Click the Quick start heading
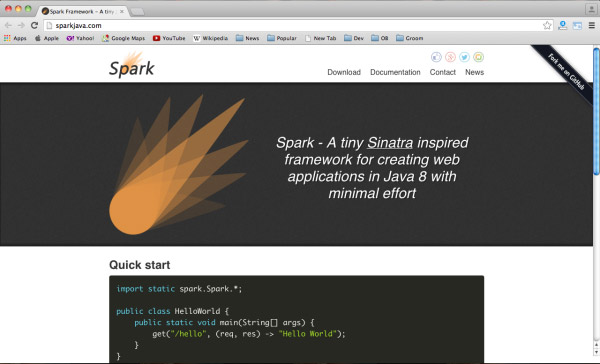600x364 pixels. click(x=140, y=265)
